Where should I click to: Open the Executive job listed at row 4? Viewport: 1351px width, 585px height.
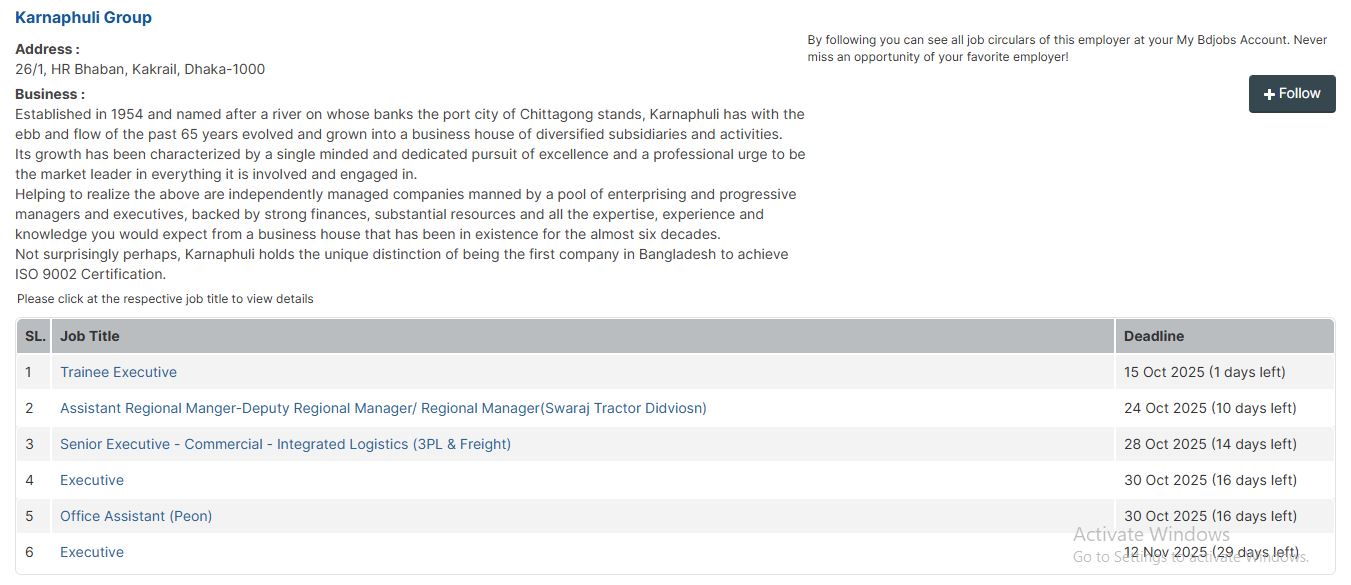tap(91, 479)
